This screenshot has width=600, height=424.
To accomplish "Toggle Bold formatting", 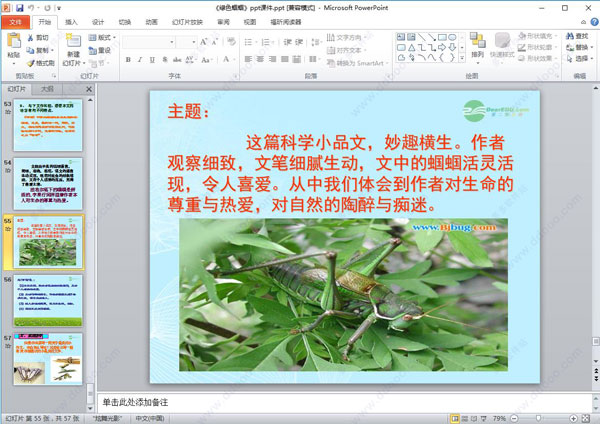I will pyautogui.click(x=128, y=59).
